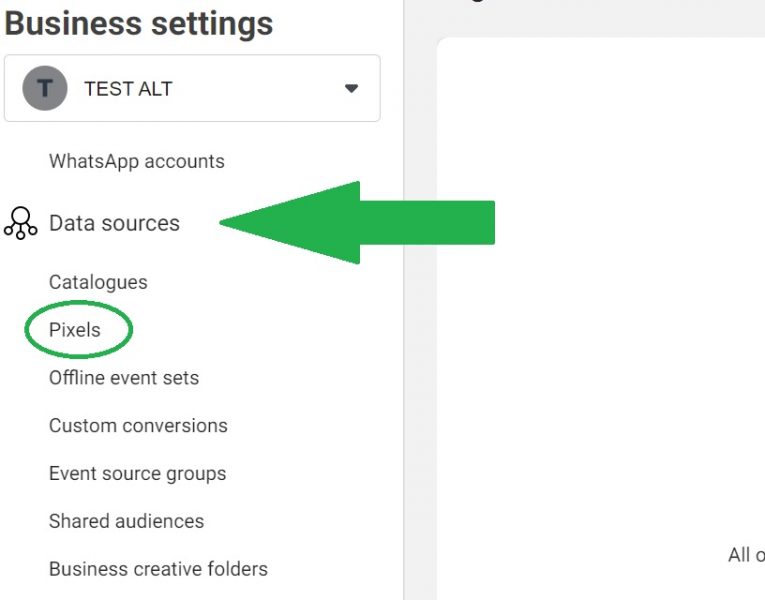Select Offline event sets
The image size is (765, 600).
tap(124, 378)
